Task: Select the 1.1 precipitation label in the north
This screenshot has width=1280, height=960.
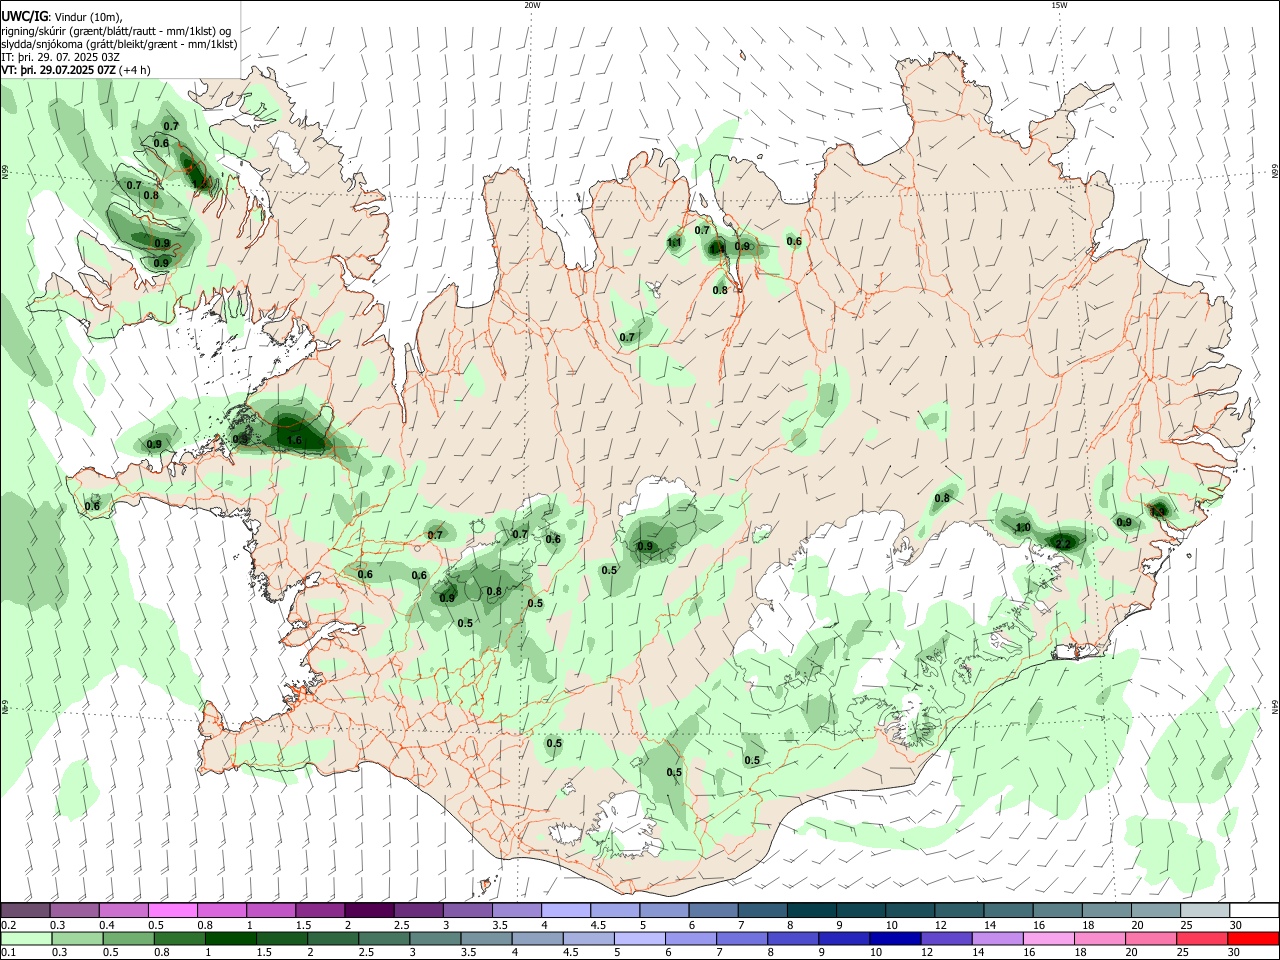Action: [674, 243]
